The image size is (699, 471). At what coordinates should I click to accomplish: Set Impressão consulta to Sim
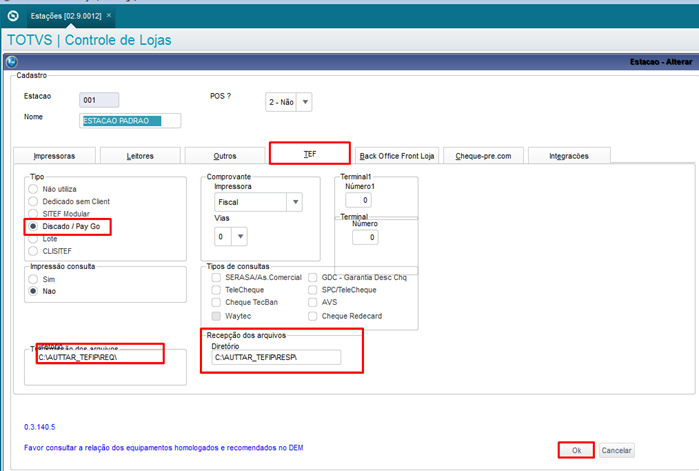click(33, 279)
